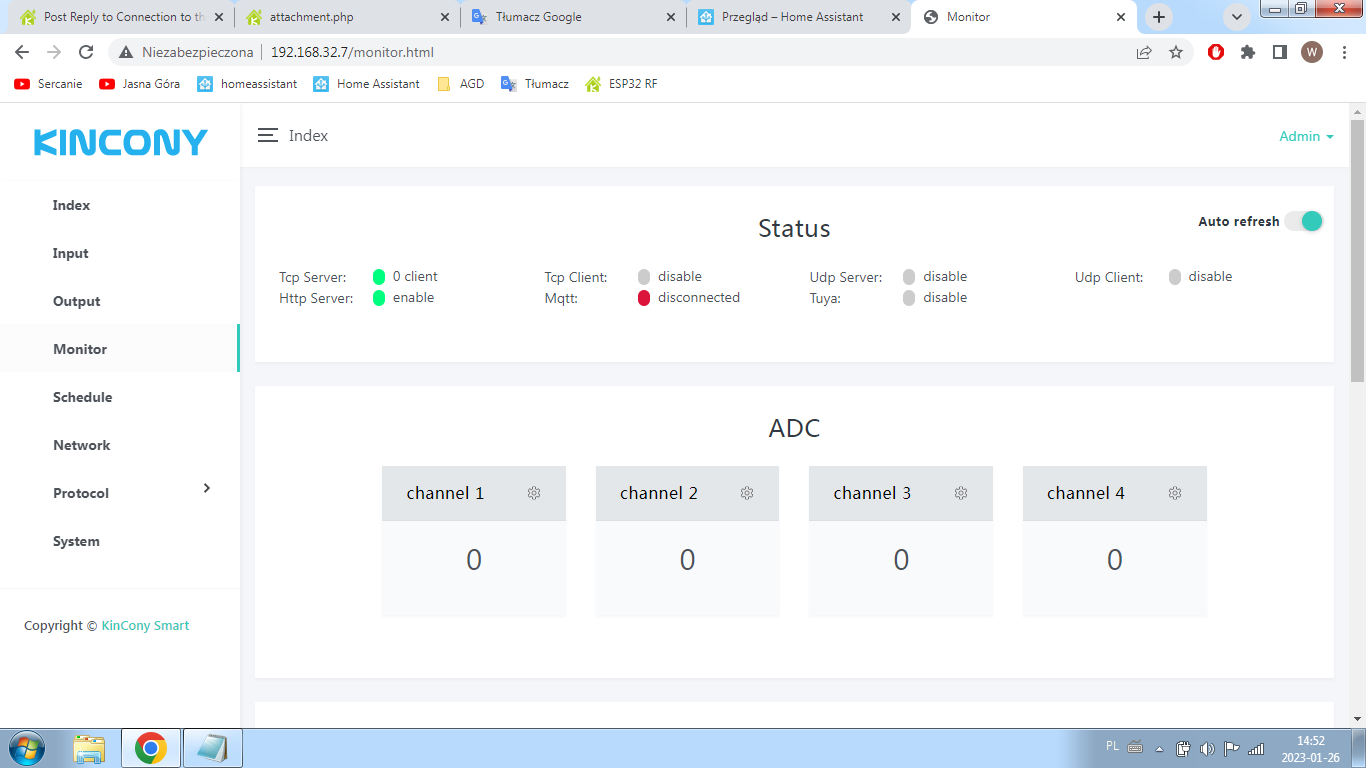Bookmark this page with star icon
The width and height of the screenshot is (1366, 768).
click(x=1176, y=52)
